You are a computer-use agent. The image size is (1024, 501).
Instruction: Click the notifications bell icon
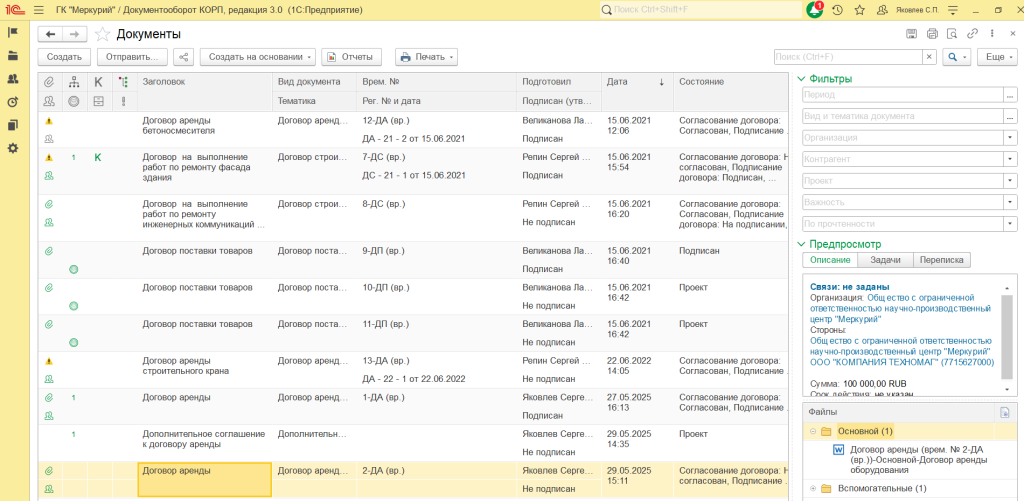(815, 10)
